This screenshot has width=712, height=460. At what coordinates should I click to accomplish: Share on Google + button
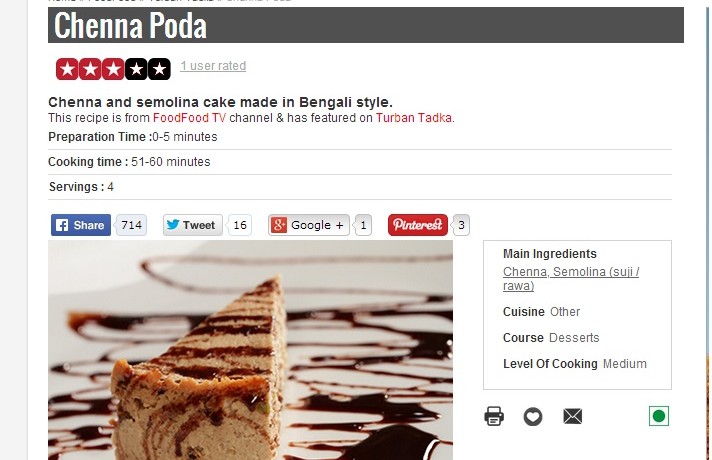coord(309,225)
